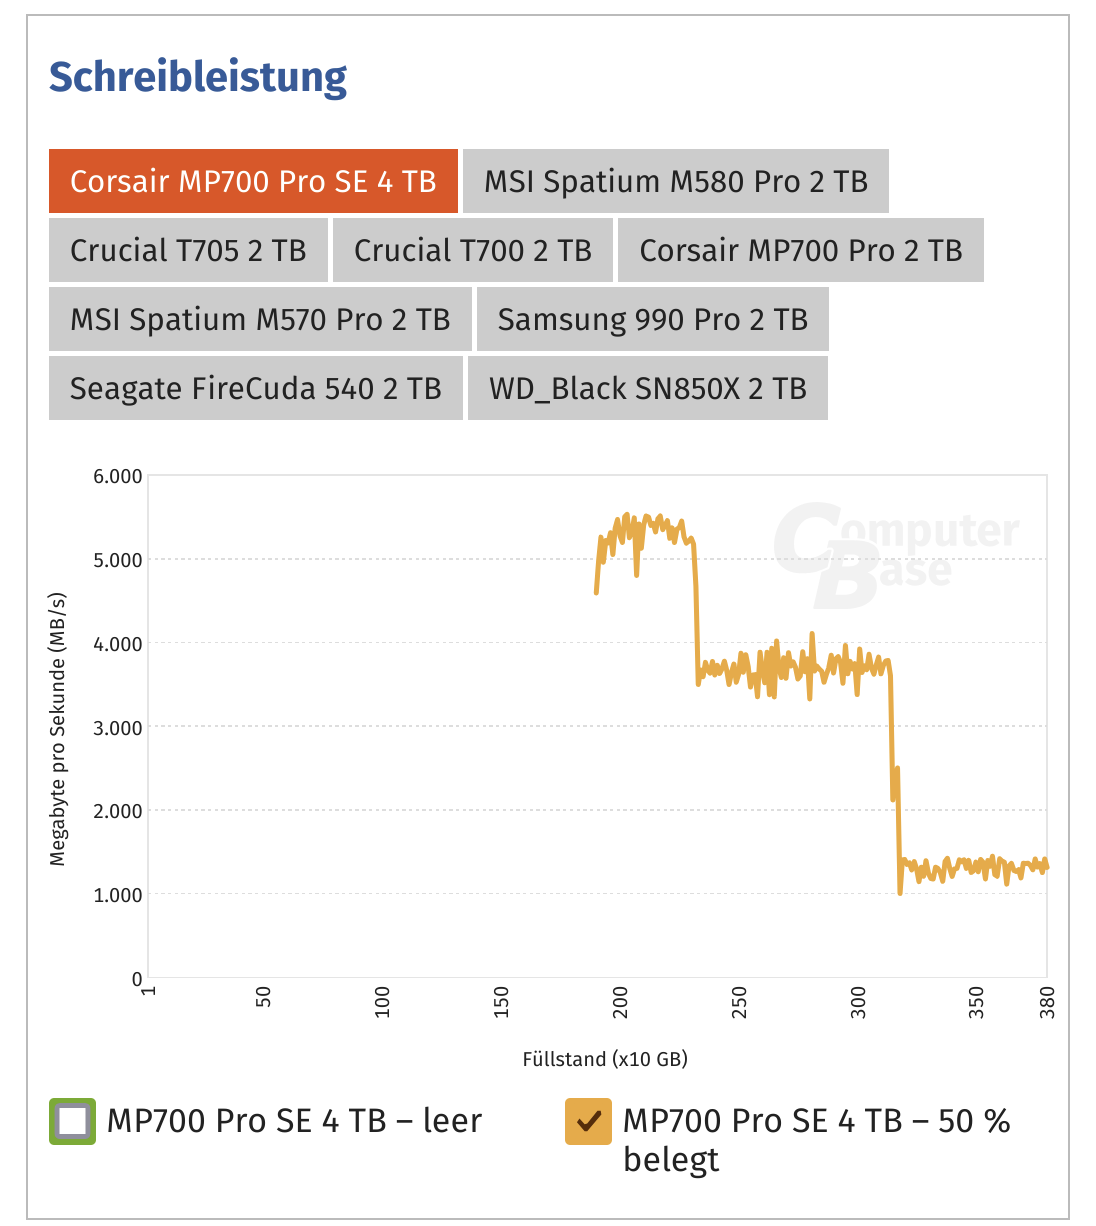View Corsair MP700 Pro 2 TB data
Viewport: 1096px width, 1226px height.
(x=801, y=250)
